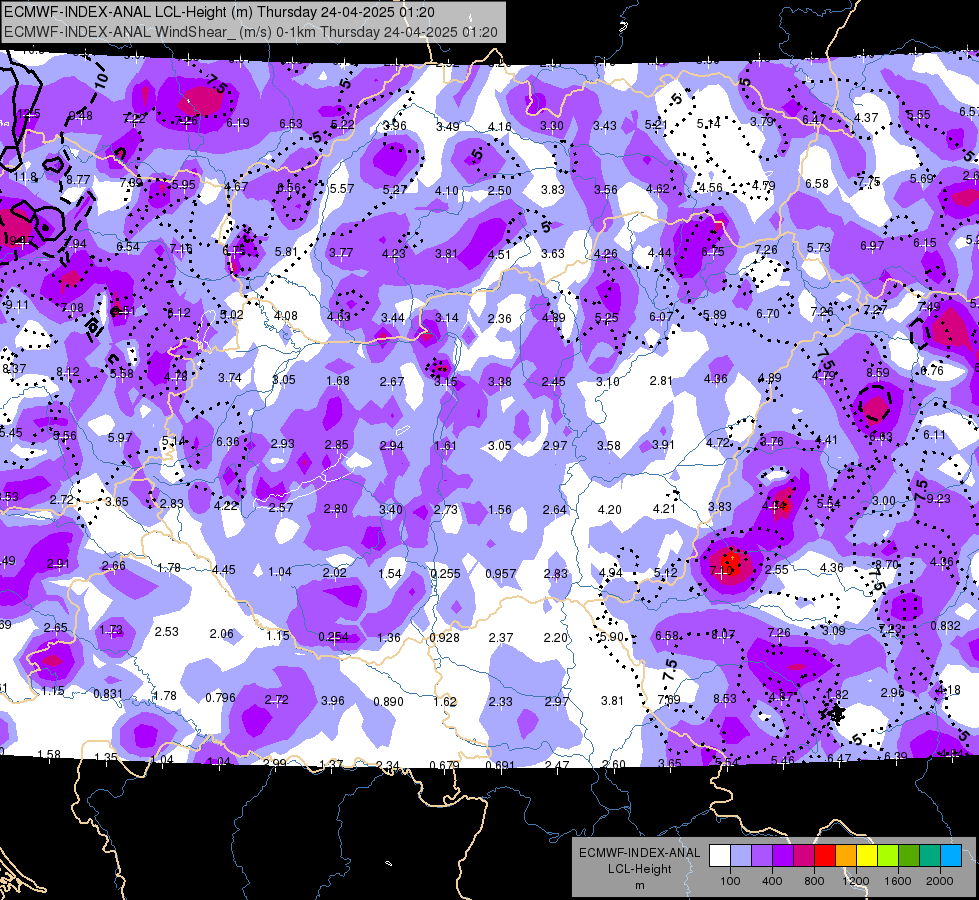The image size is (979, 900).
Task: Click the wind shear value 8.37
Action: 14,368
